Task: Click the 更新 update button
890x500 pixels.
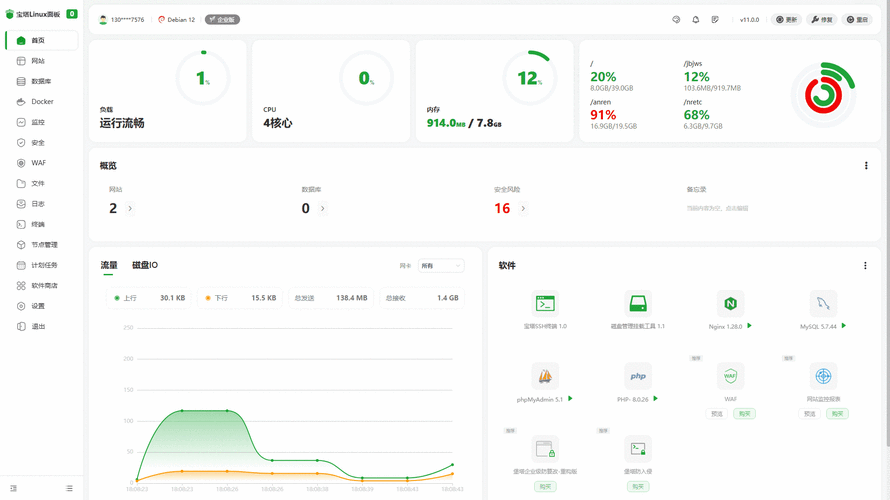Action: click(x=787, y=20)
